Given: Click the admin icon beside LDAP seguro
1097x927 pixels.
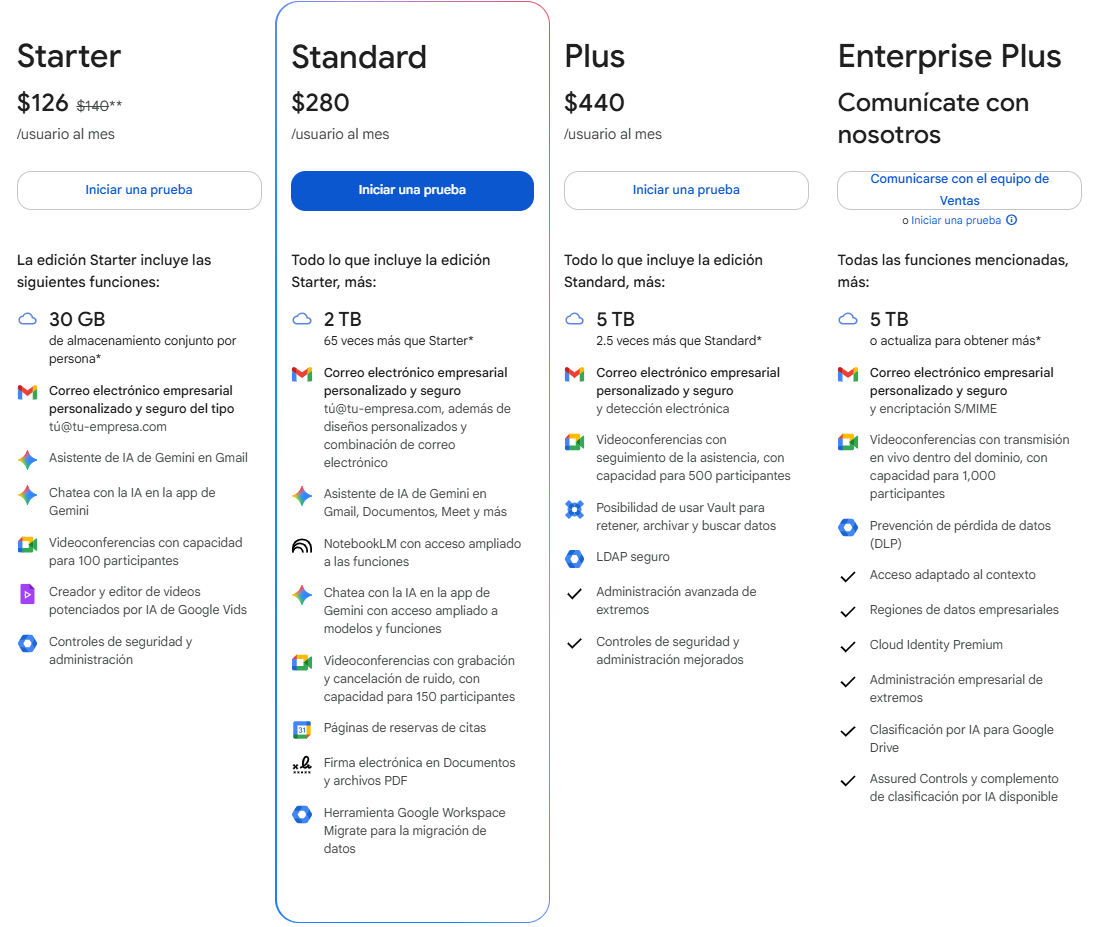Looking at the screenshot, I should click(x=574, y=558).
